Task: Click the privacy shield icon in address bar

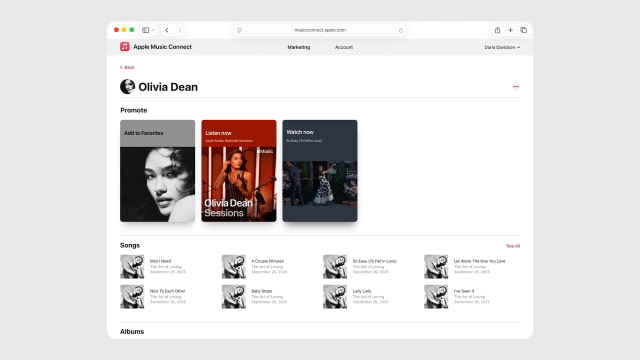Action: click(x=239, y=30)
